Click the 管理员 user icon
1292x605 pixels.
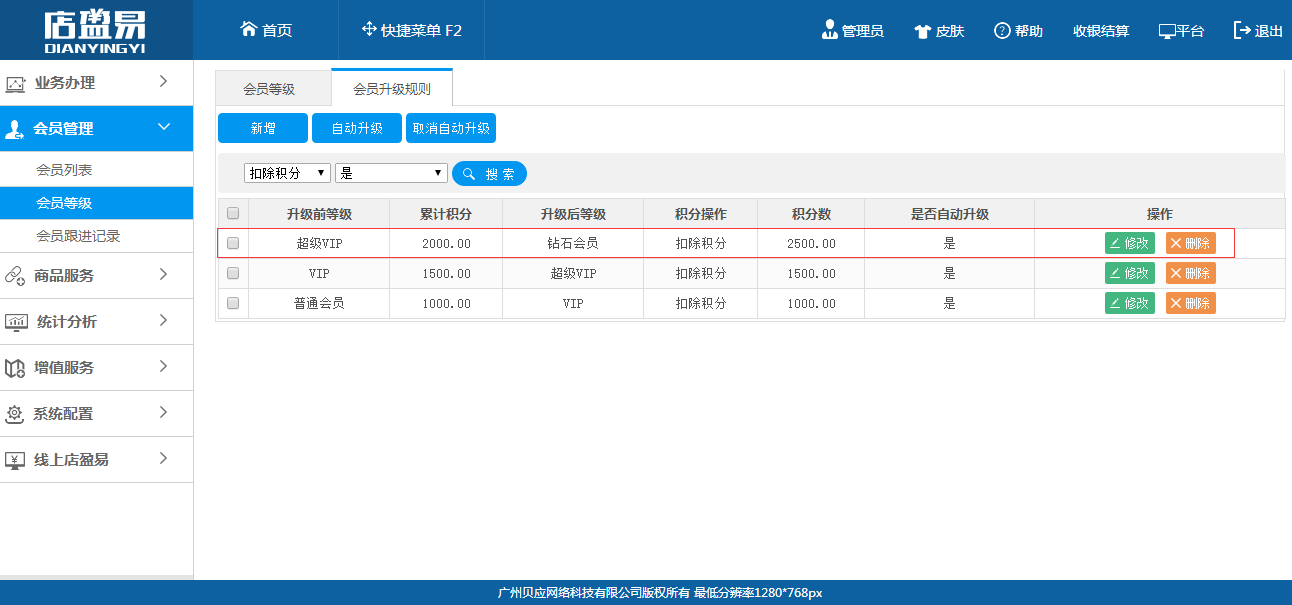tap(829, 30)
